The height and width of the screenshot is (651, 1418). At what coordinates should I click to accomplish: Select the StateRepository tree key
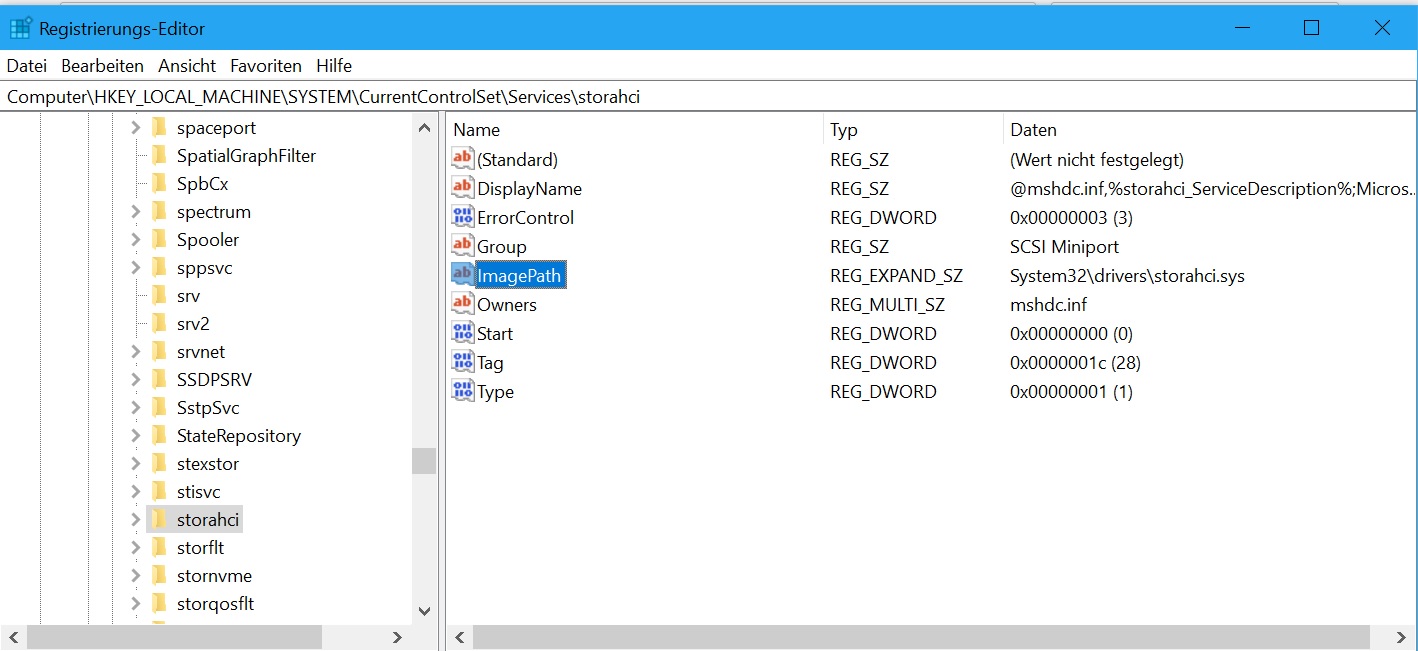[x=238, y=436]
